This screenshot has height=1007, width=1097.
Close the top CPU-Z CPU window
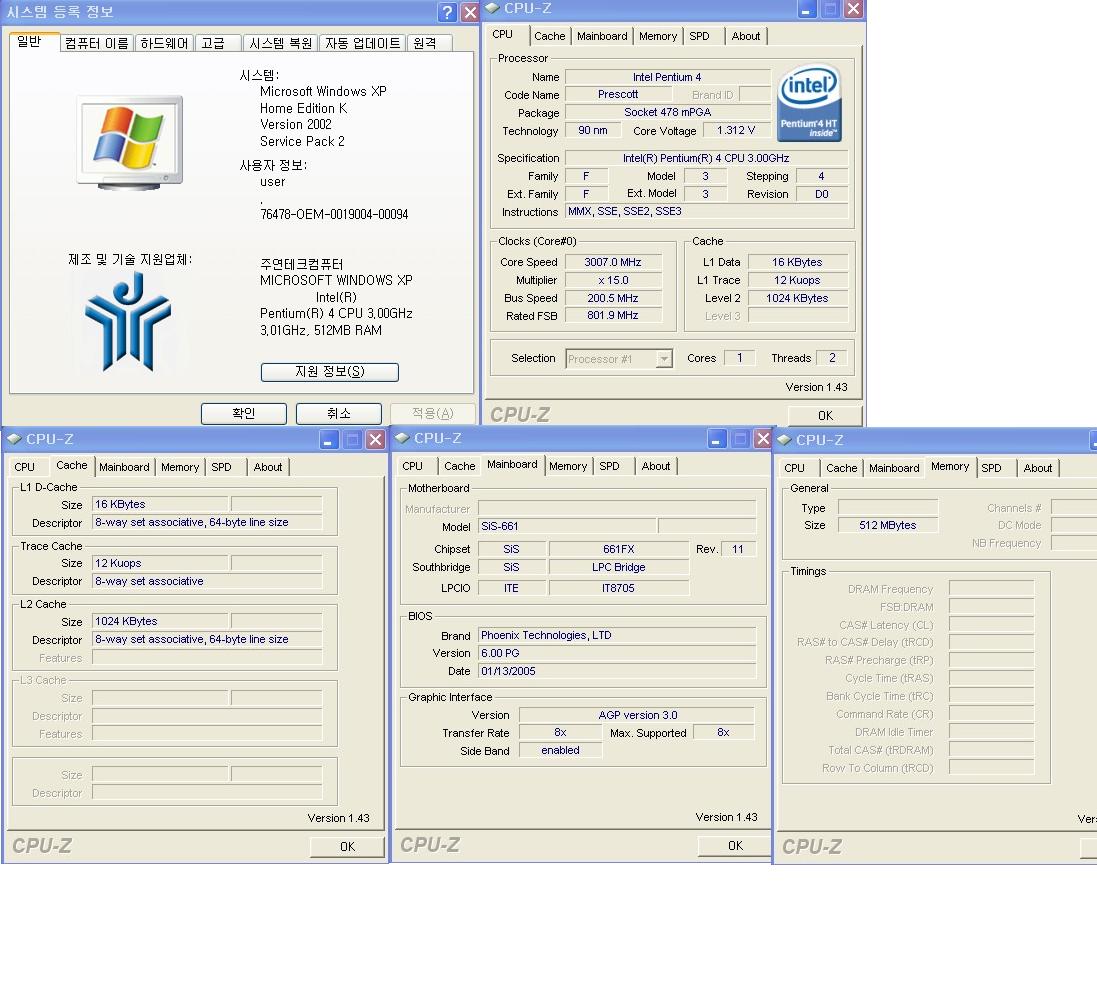click(x=853, y=9)
